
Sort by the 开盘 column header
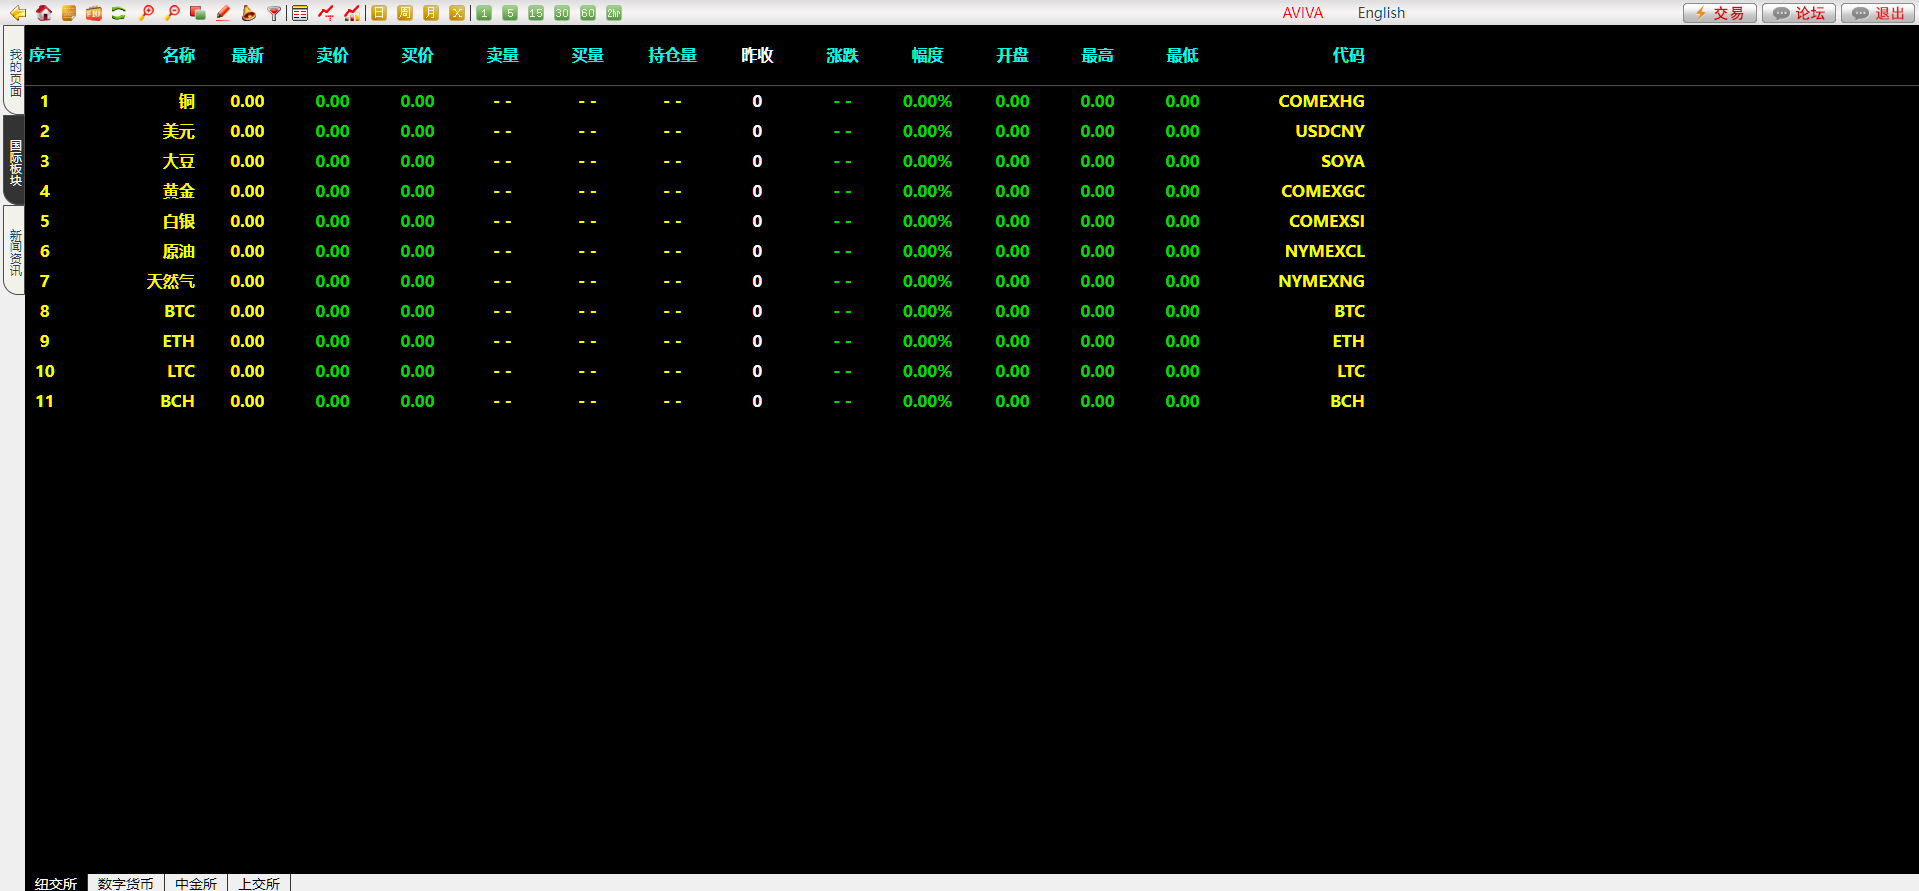(1013, 55)
